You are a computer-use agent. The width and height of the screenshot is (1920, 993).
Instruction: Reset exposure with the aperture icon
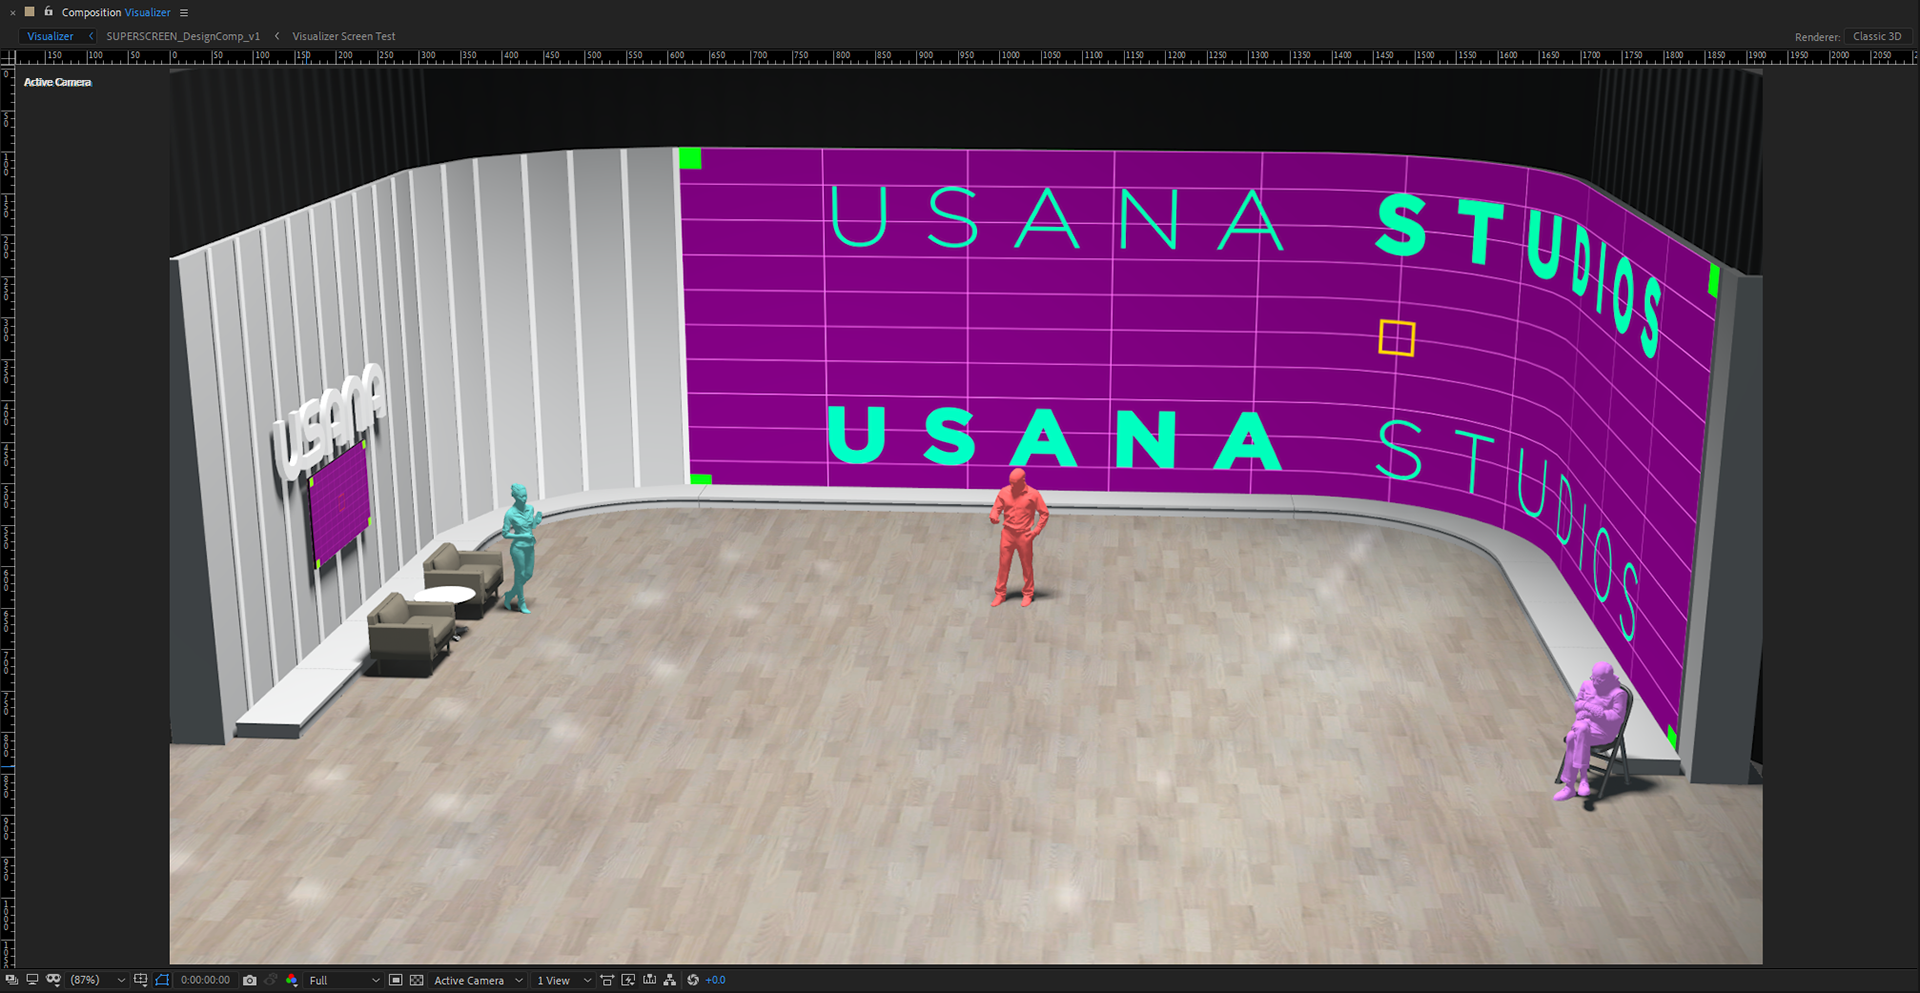point(693,980)
